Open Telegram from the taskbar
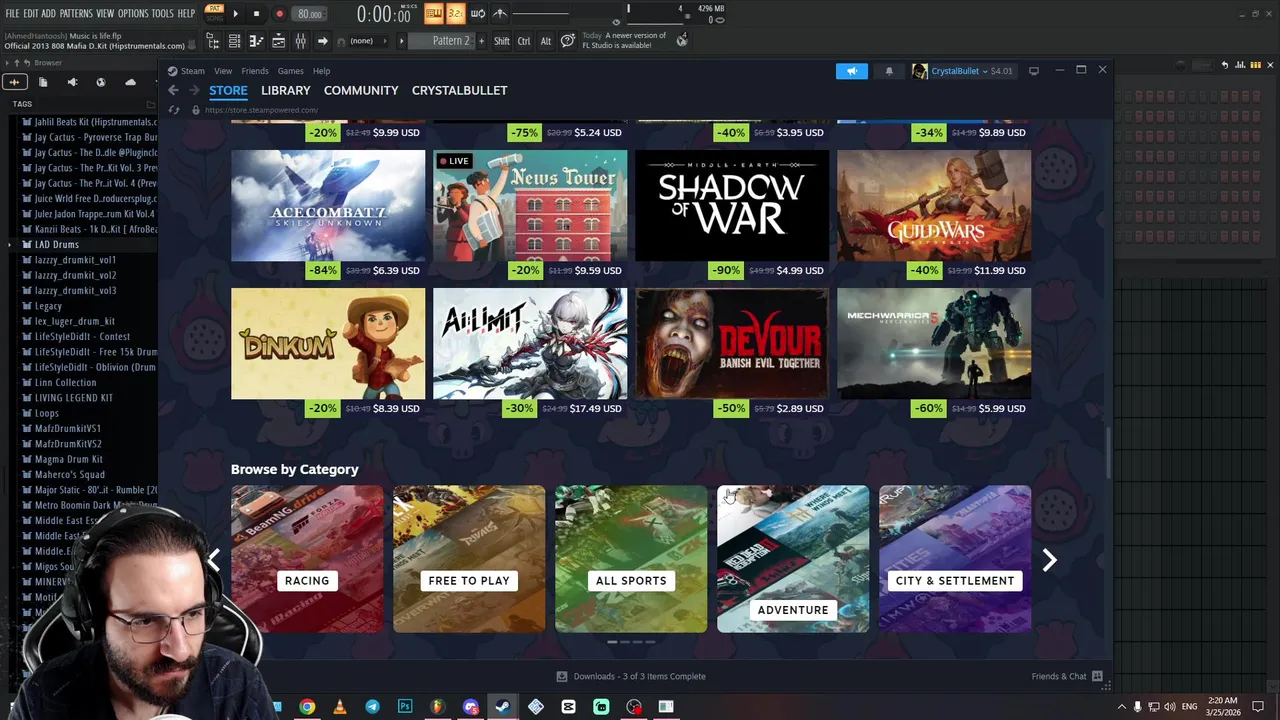 pos(372,707)
